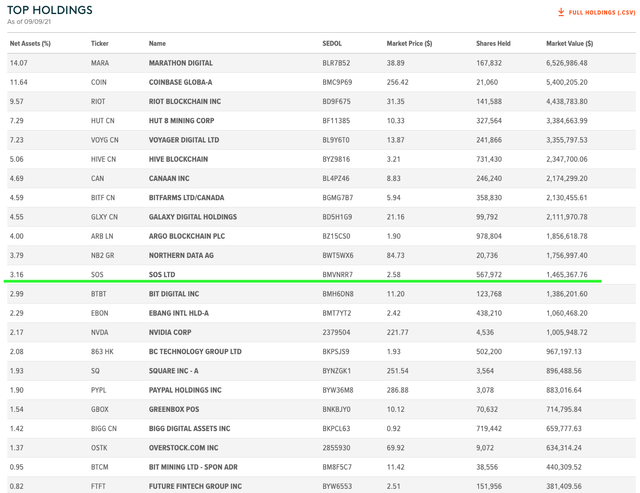The image size is (640, 493).
Task: Select PAYPAL HOLDINGS INC name cell
Action: point(185,390)
